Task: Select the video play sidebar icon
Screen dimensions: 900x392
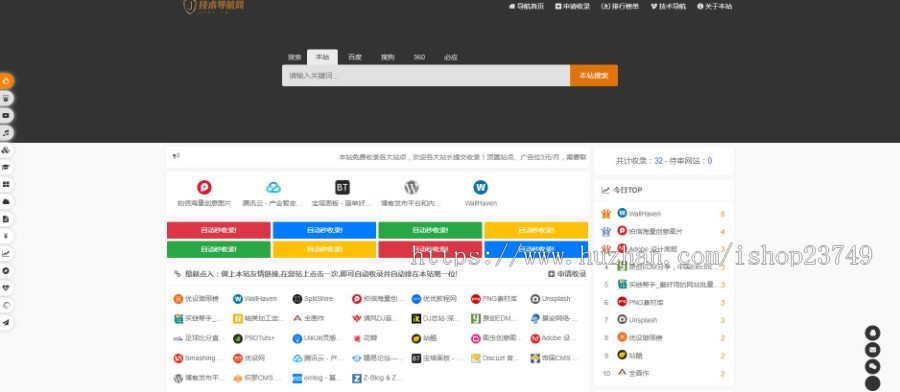Action: [6, 115]
